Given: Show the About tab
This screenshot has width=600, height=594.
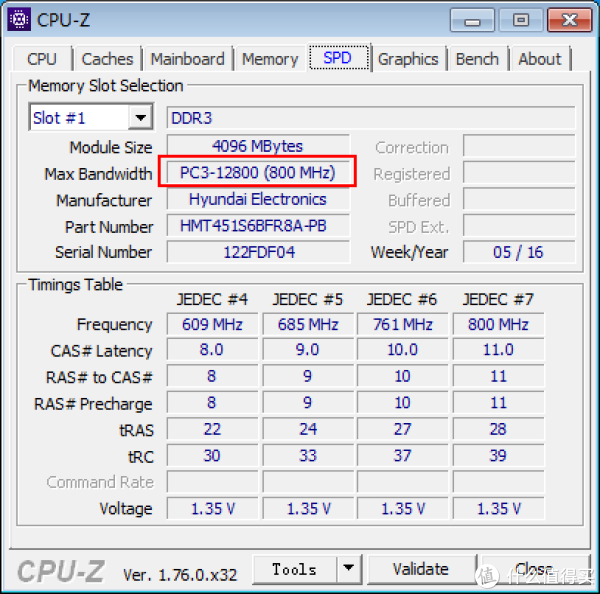Looking at the screenshot, I should 540,59.
